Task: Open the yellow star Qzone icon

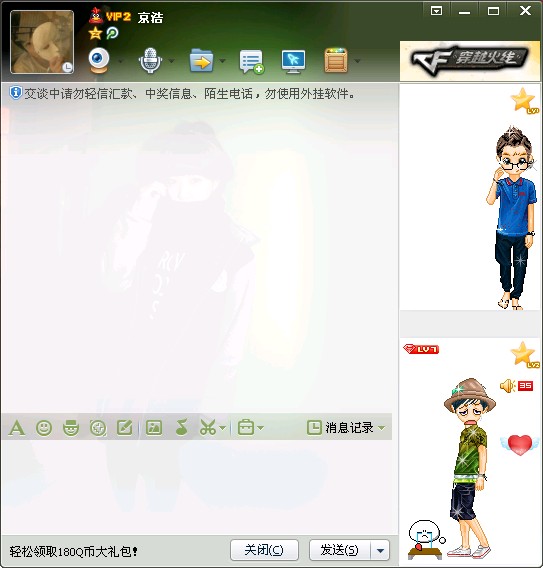Action: tap(95, 33)
